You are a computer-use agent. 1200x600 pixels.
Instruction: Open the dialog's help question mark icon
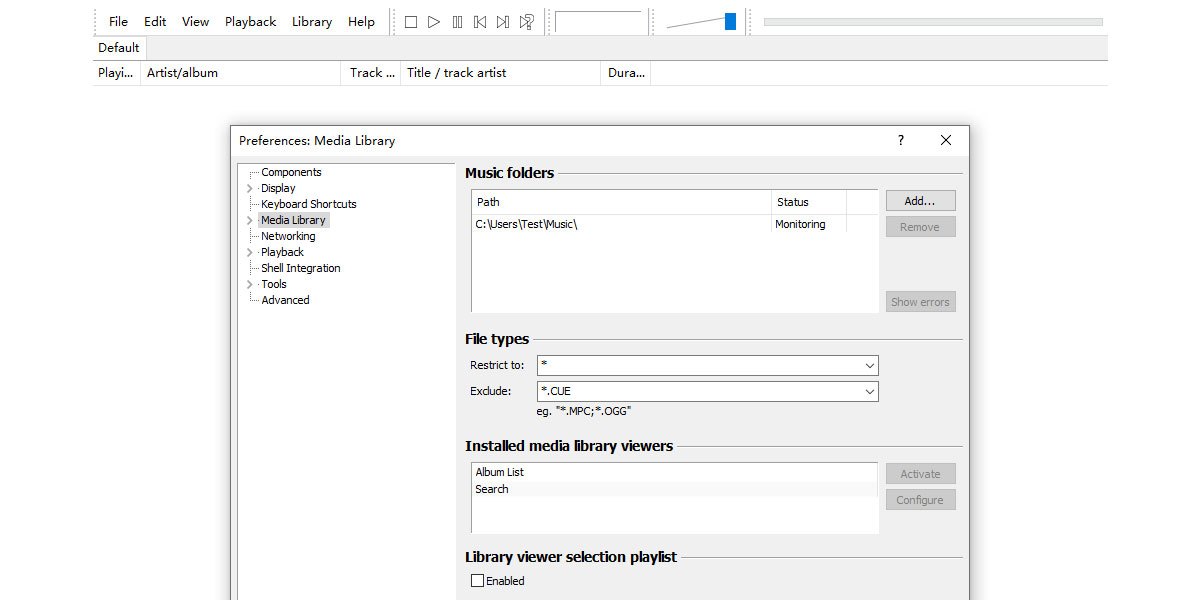click(x=900, y=140)
